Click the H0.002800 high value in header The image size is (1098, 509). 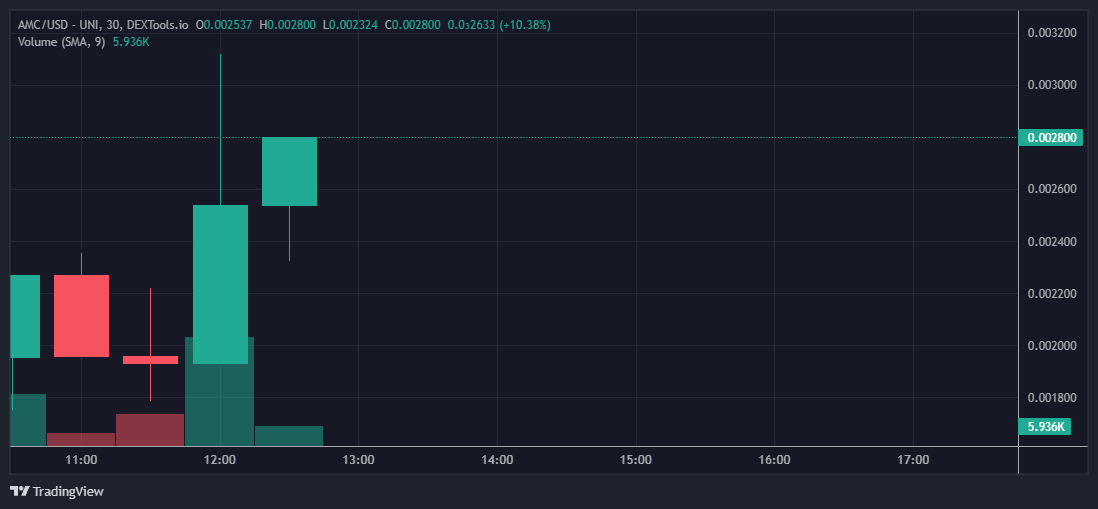pos(287,25)
